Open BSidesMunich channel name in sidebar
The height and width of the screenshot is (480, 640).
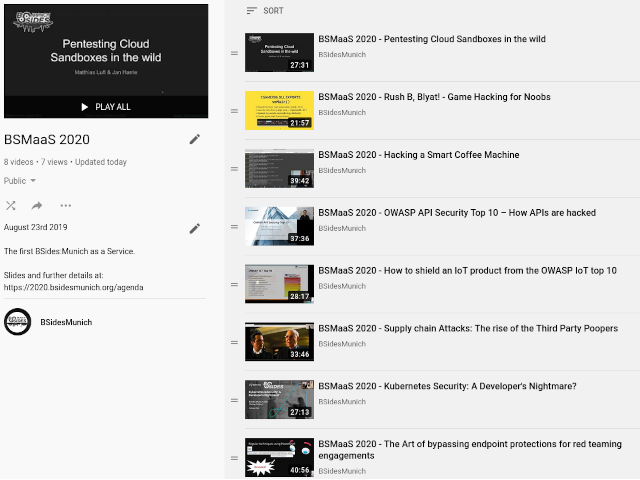pyautogui.click(x=66, y=322)
